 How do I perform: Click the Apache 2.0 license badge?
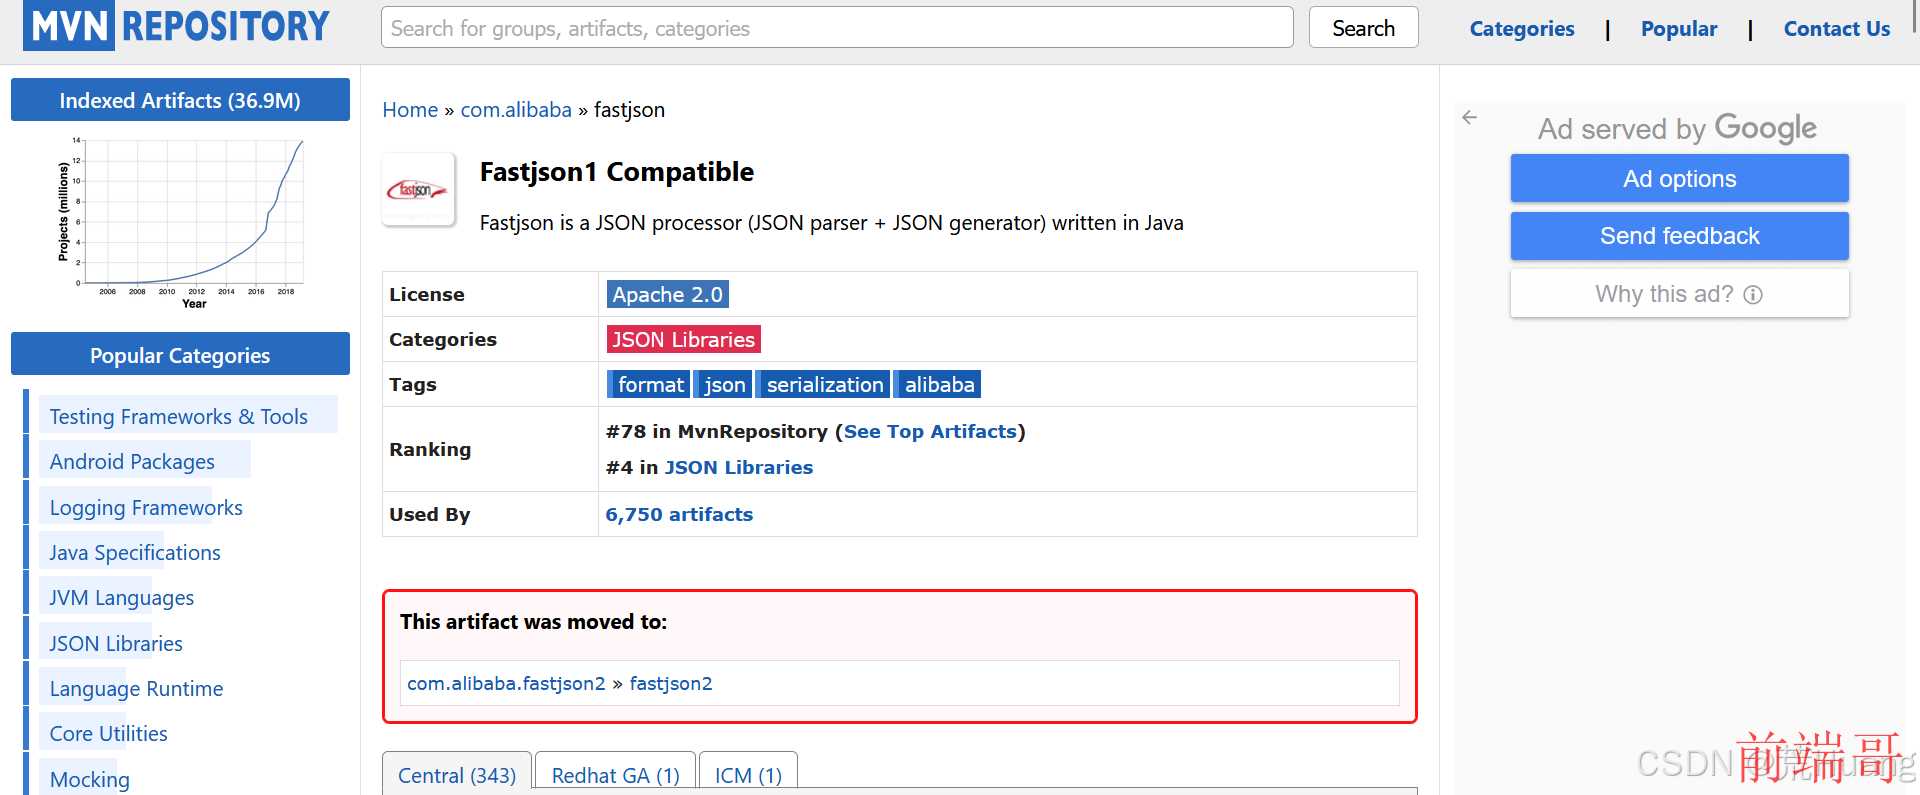pyautogui.click(x=667, y=294)
